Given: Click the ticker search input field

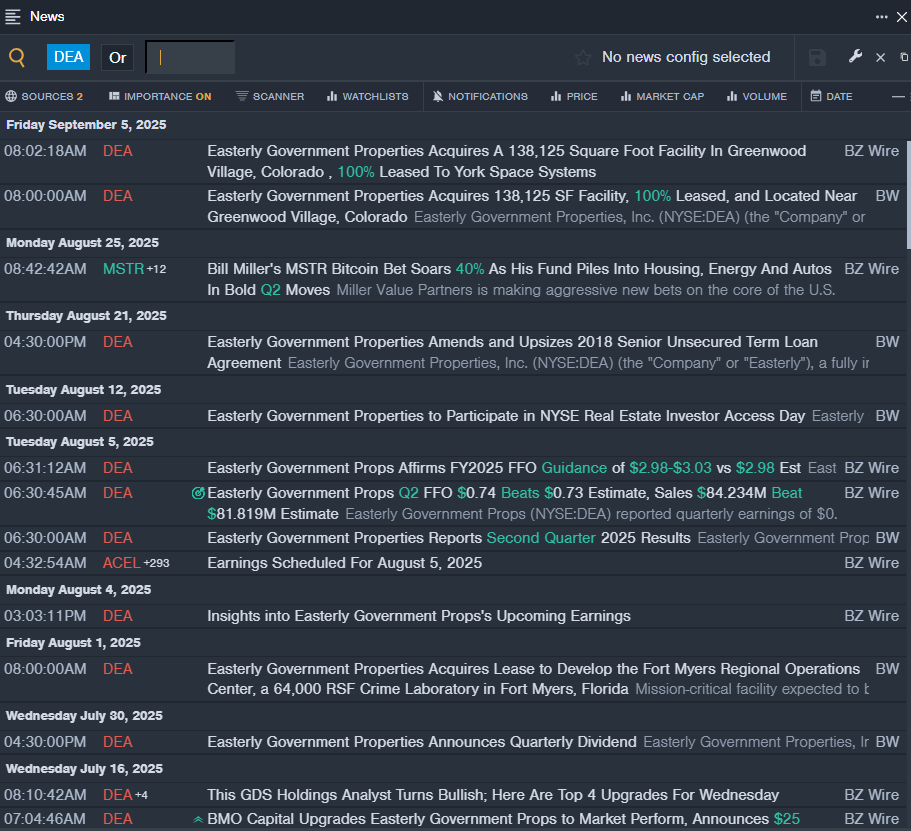Looking at the screenshot, I should pyautogui.click(x=190, y=57).
